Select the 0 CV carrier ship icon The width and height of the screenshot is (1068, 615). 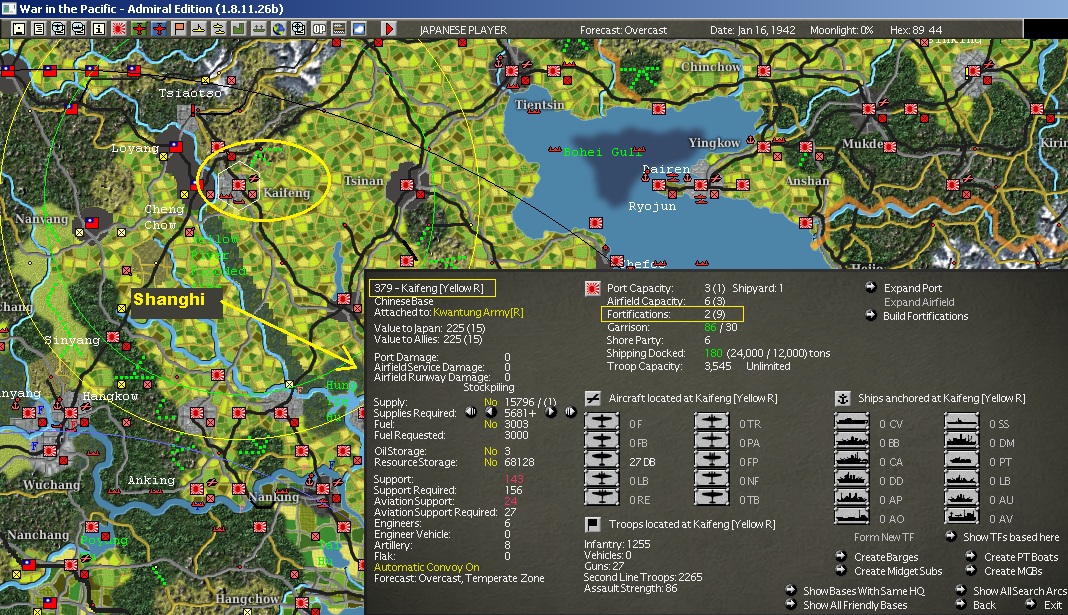(x=851, y=423)
